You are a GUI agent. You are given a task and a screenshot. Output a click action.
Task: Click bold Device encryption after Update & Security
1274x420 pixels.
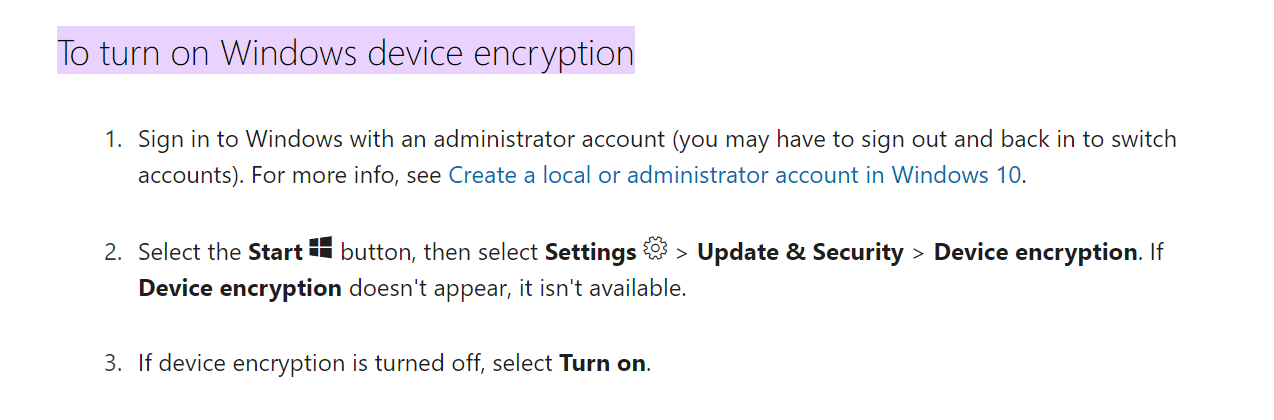(1035, 252)
